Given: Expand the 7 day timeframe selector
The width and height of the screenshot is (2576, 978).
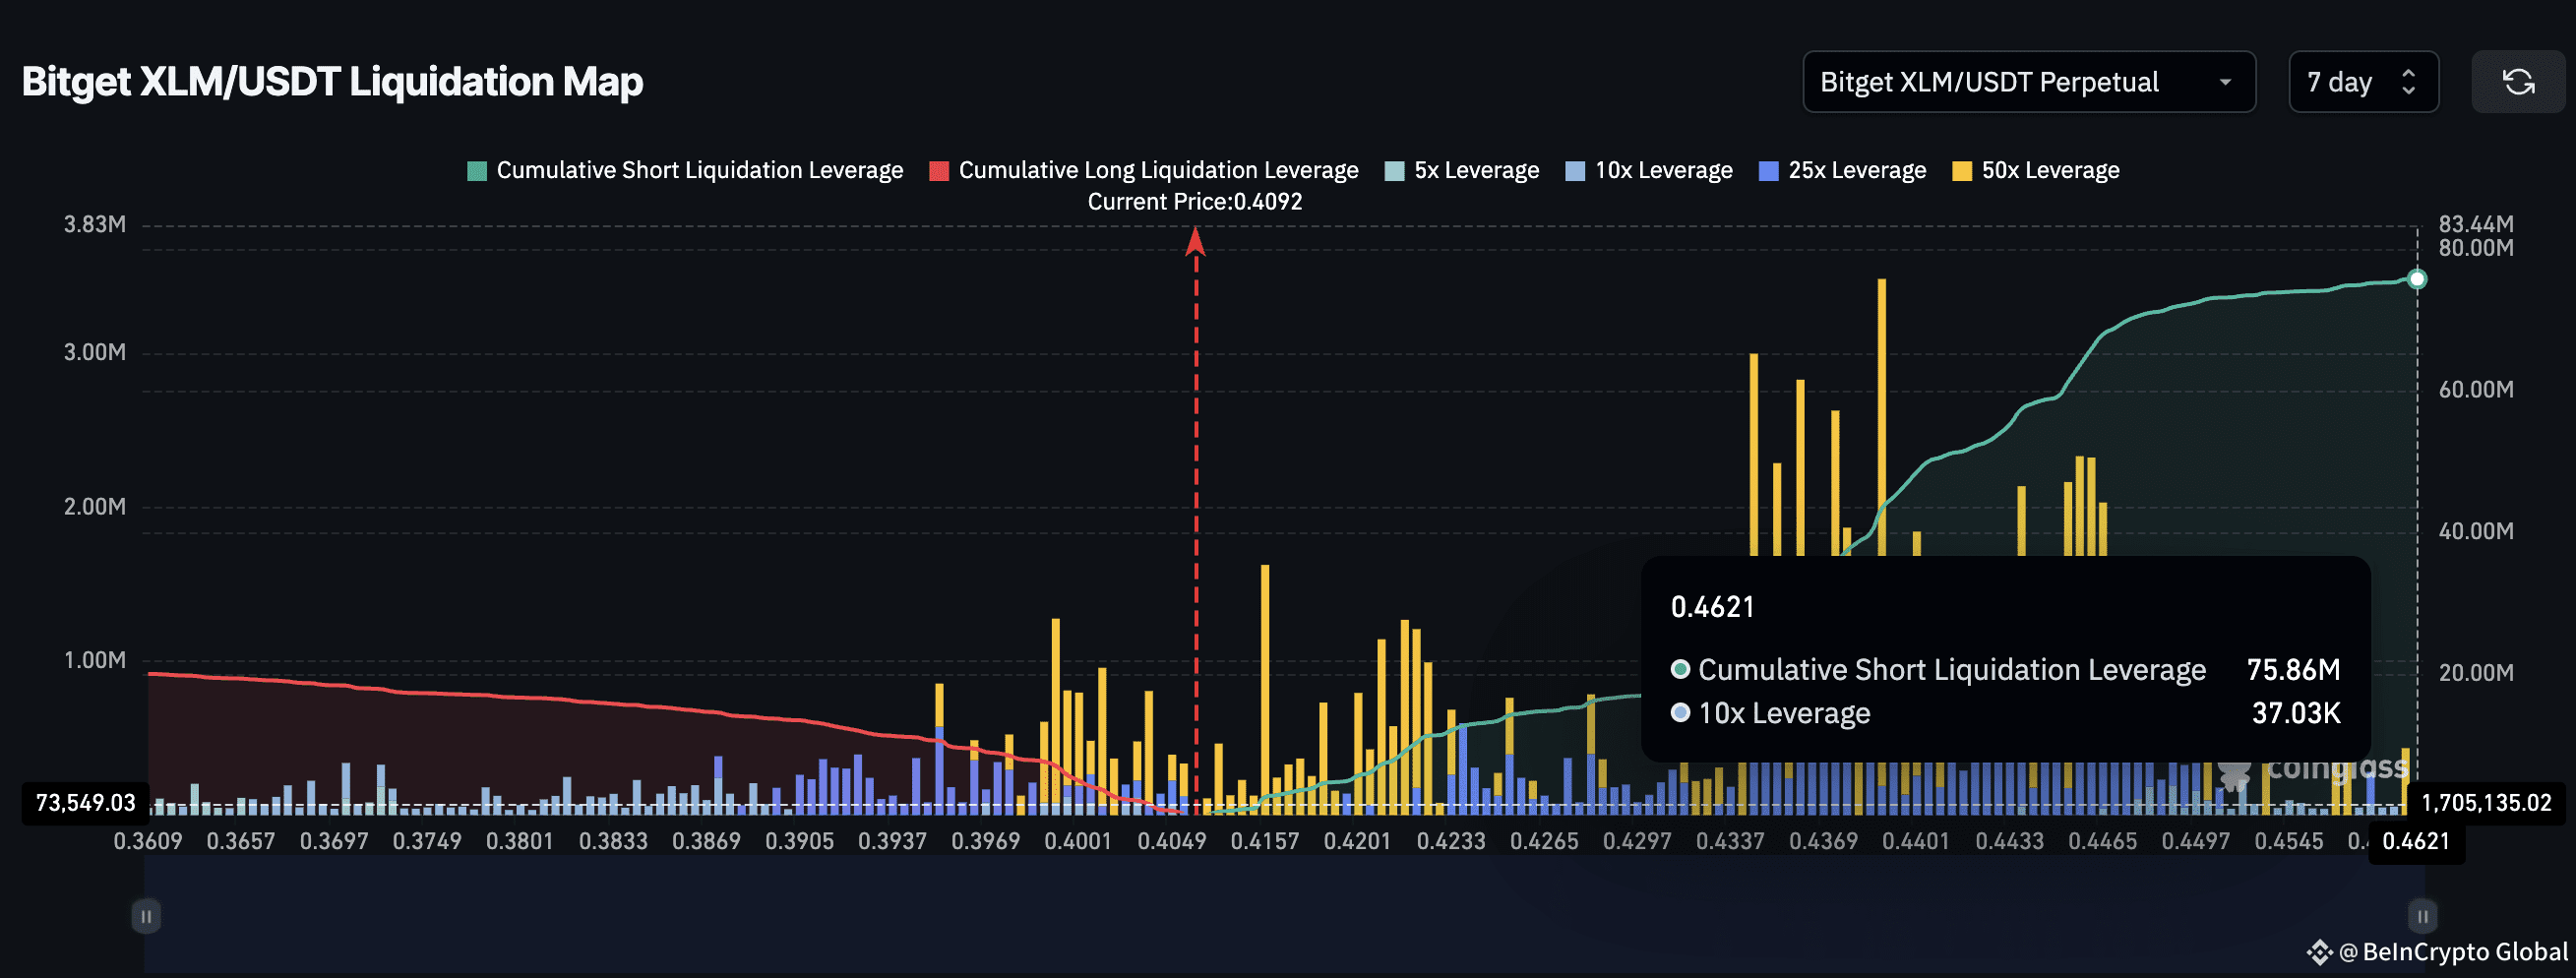Looking at the screenshot, I should click(x=2363, y=82).
